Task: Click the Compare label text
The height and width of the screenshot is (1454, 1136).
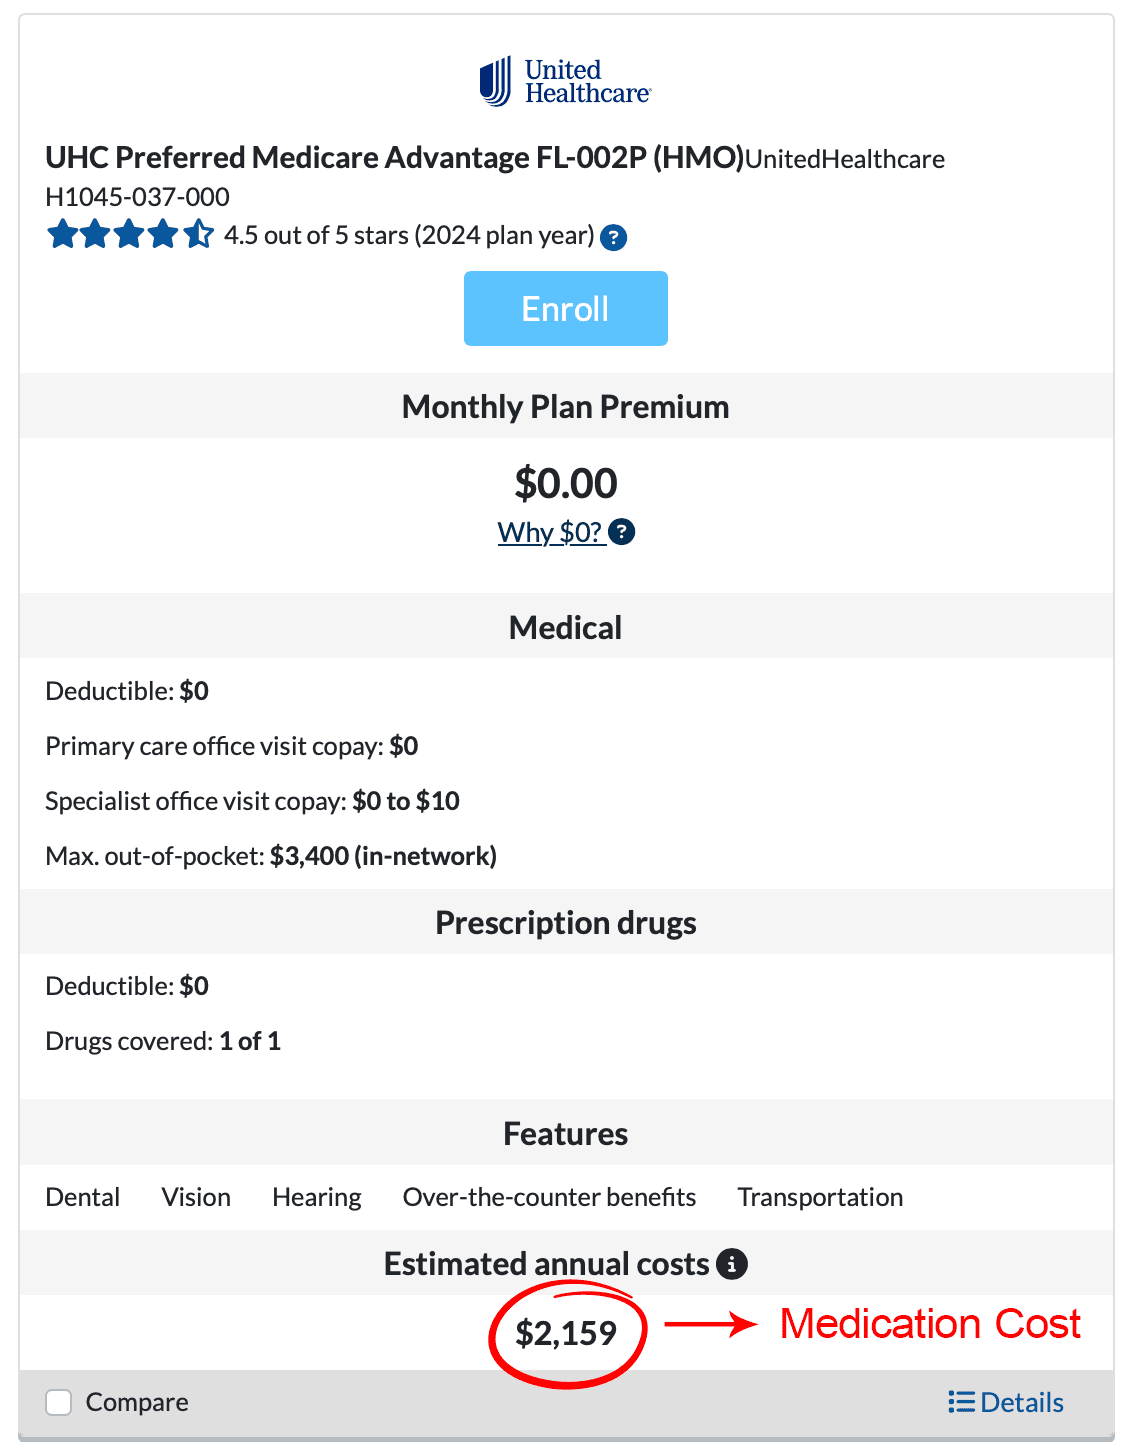Action: click(137, 1402)
